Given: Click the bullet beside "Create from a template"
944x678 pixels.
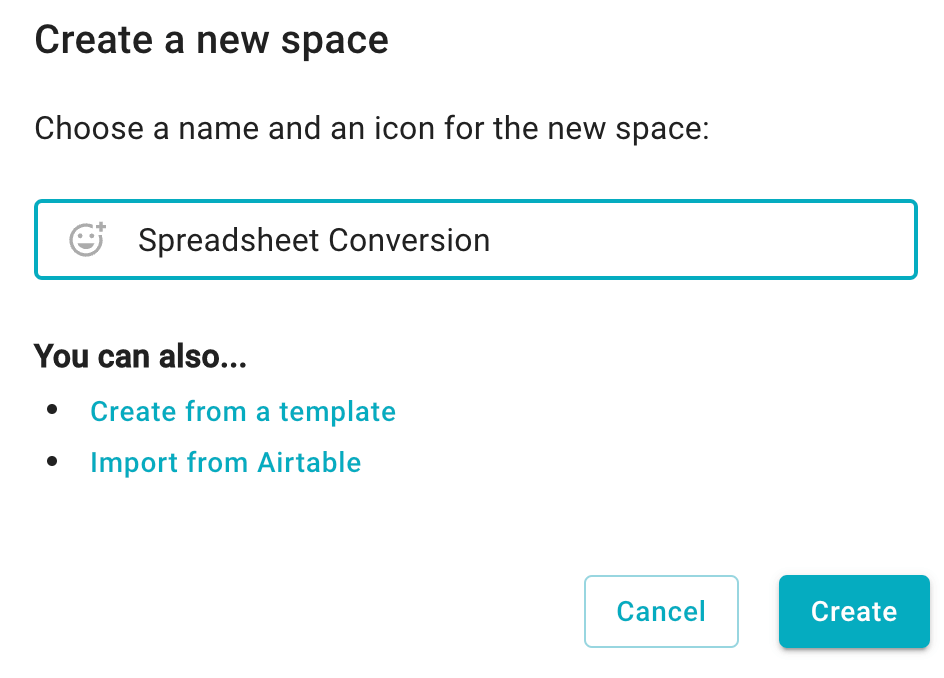Looking at the screenshot, I should pos(52,410).
